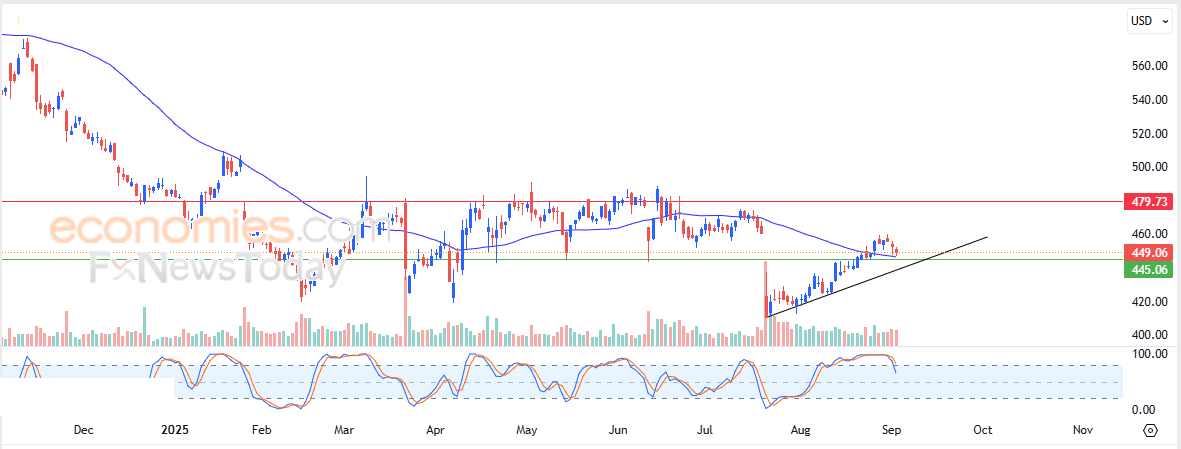1181x449 pixels.
Task: Select the green horizontal support line
Action: coord(561,260)
